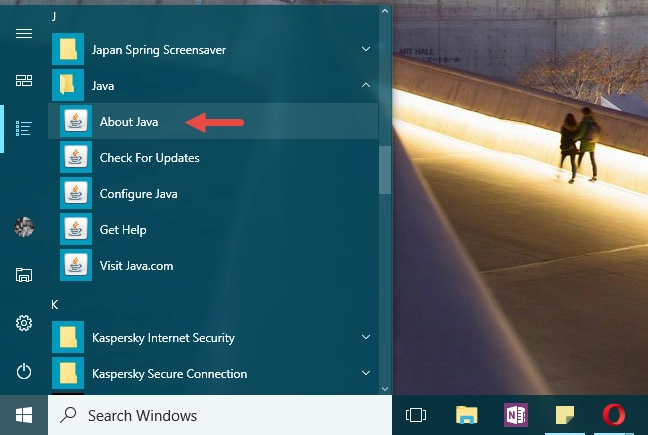Screen dimensions: 648x435
Task: Click the J letter section header
Action: (x=54, y=17)
